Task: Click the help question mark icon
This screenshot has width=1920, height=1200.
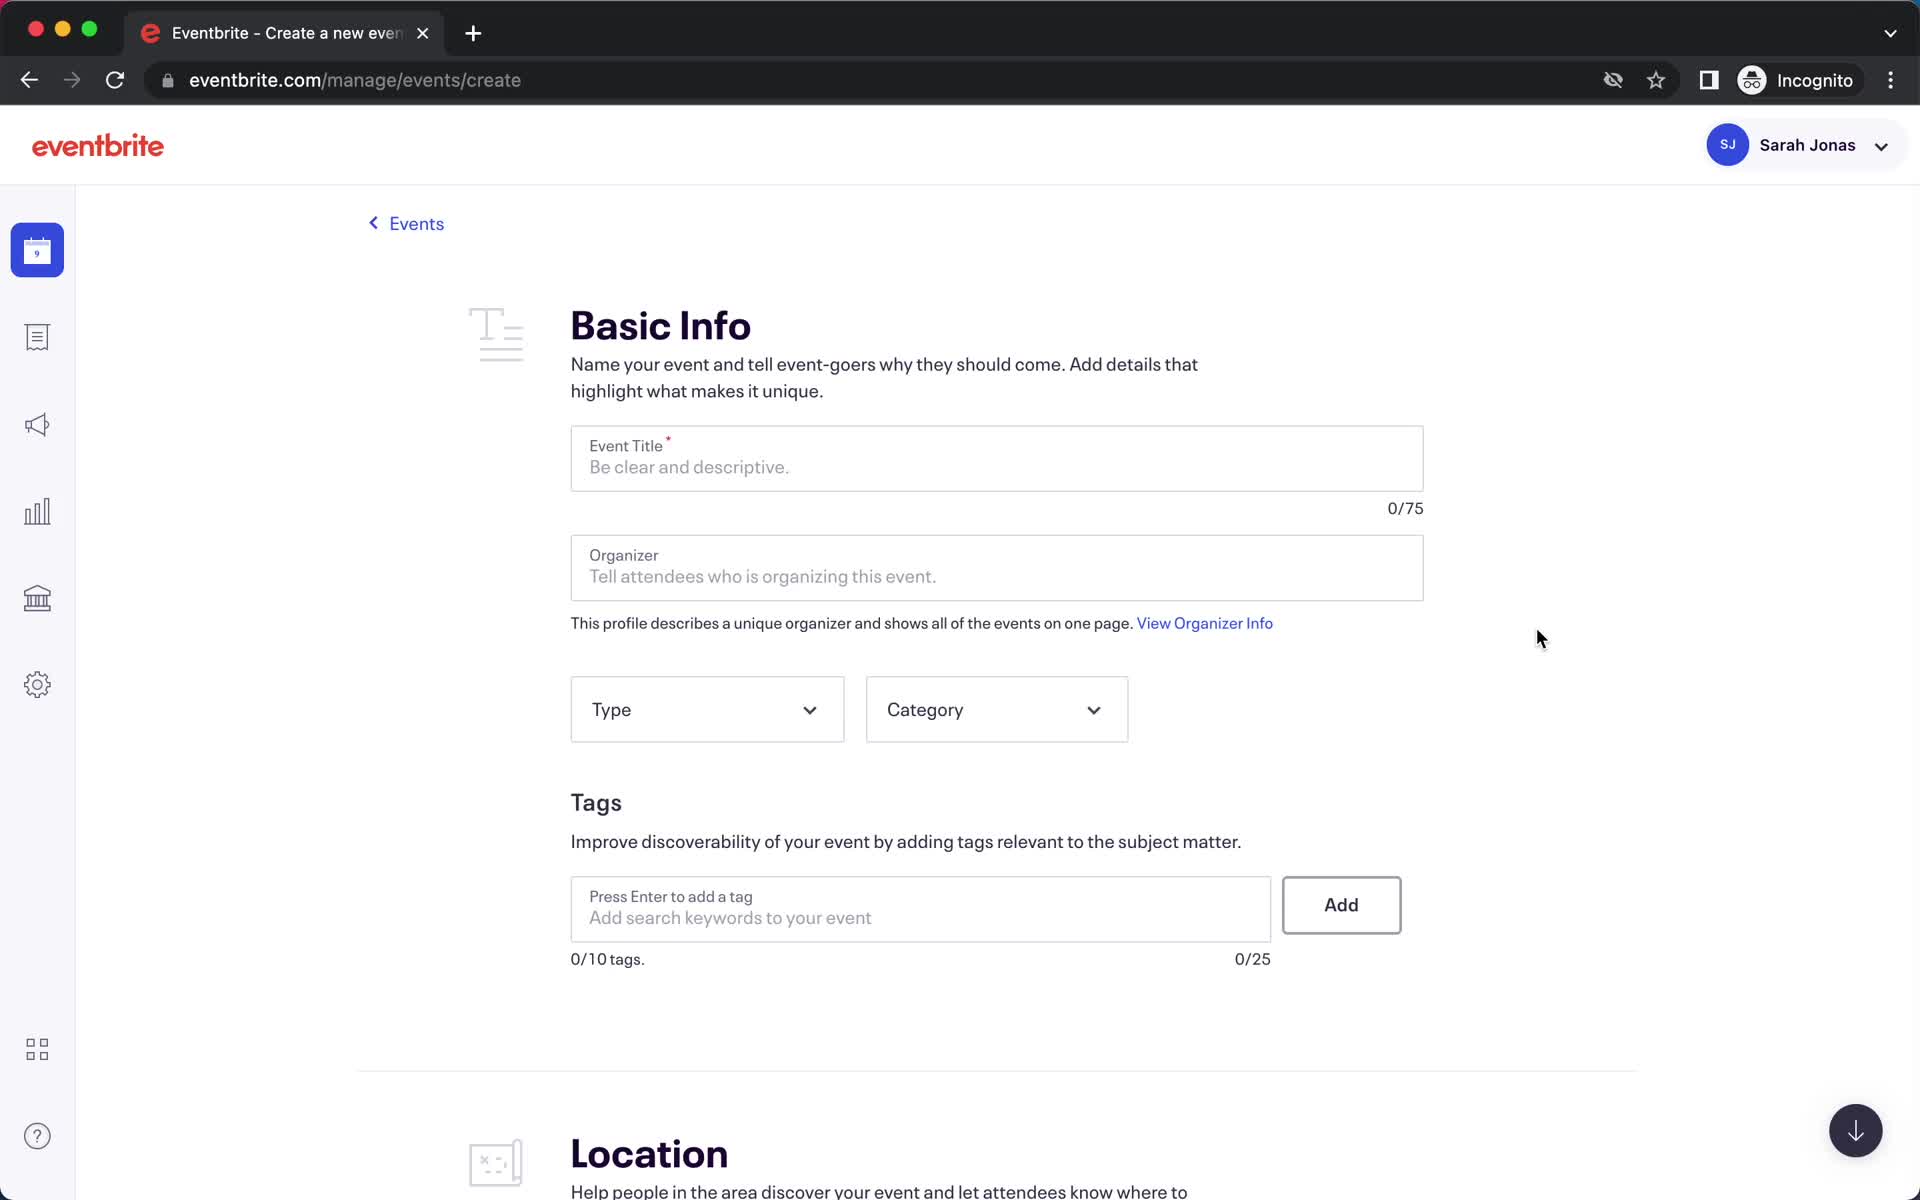Action: [37, 1135]
